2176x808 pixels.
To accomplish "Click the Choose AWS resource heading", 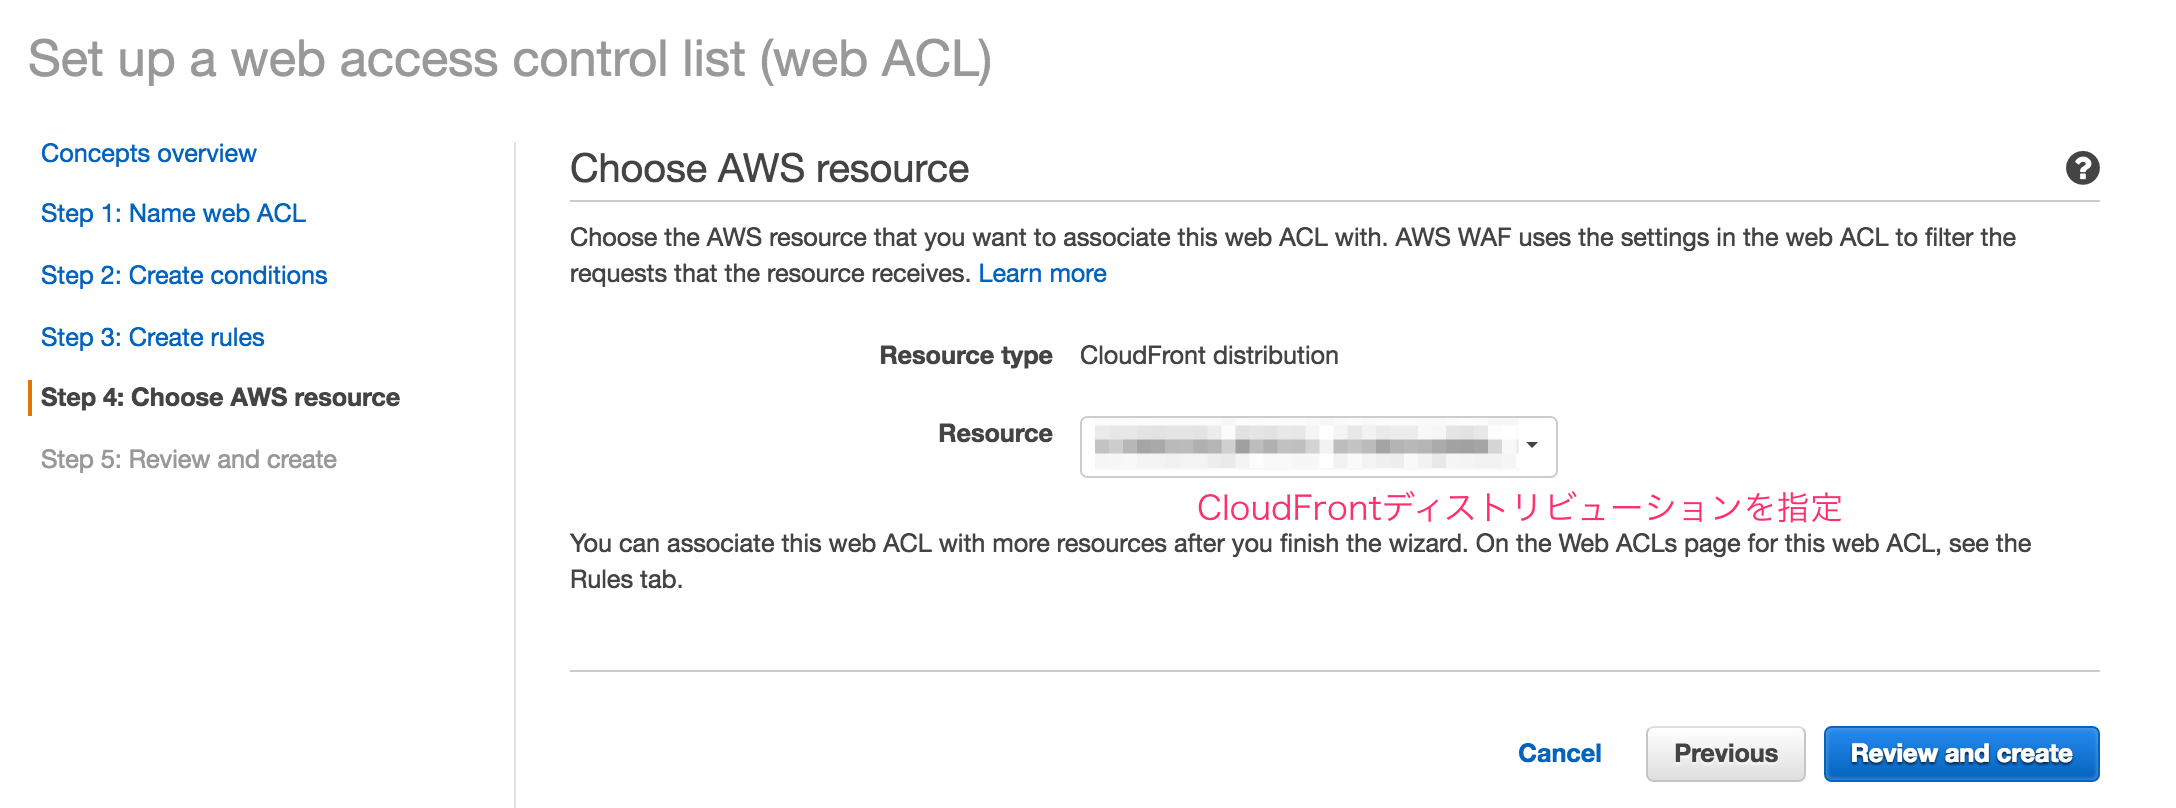I will [x=769, y=168].
